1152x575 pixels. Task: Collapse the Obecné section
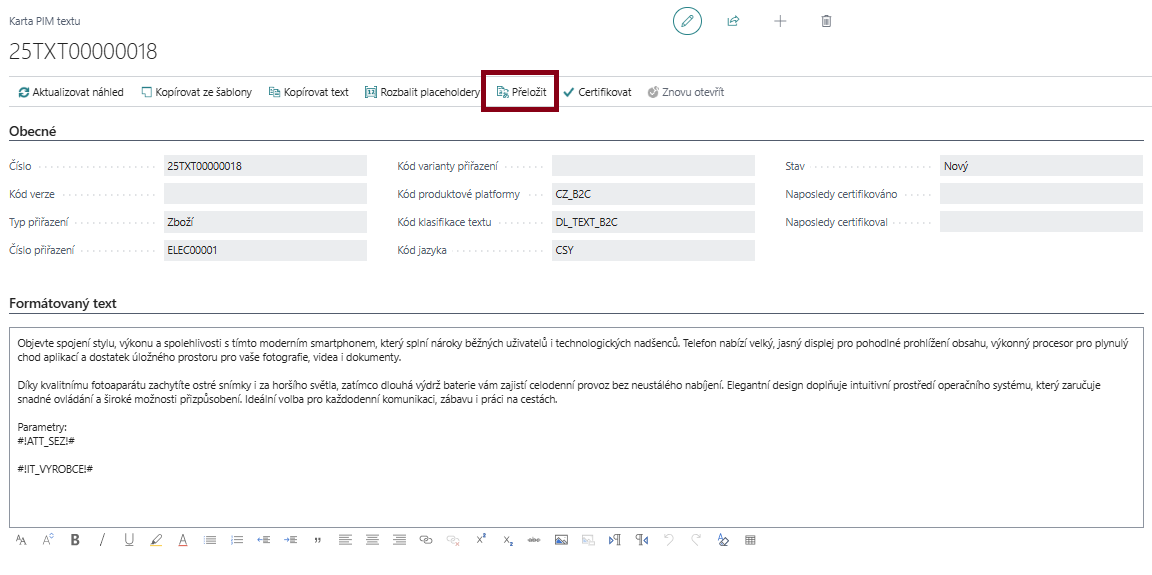point(33,131)
